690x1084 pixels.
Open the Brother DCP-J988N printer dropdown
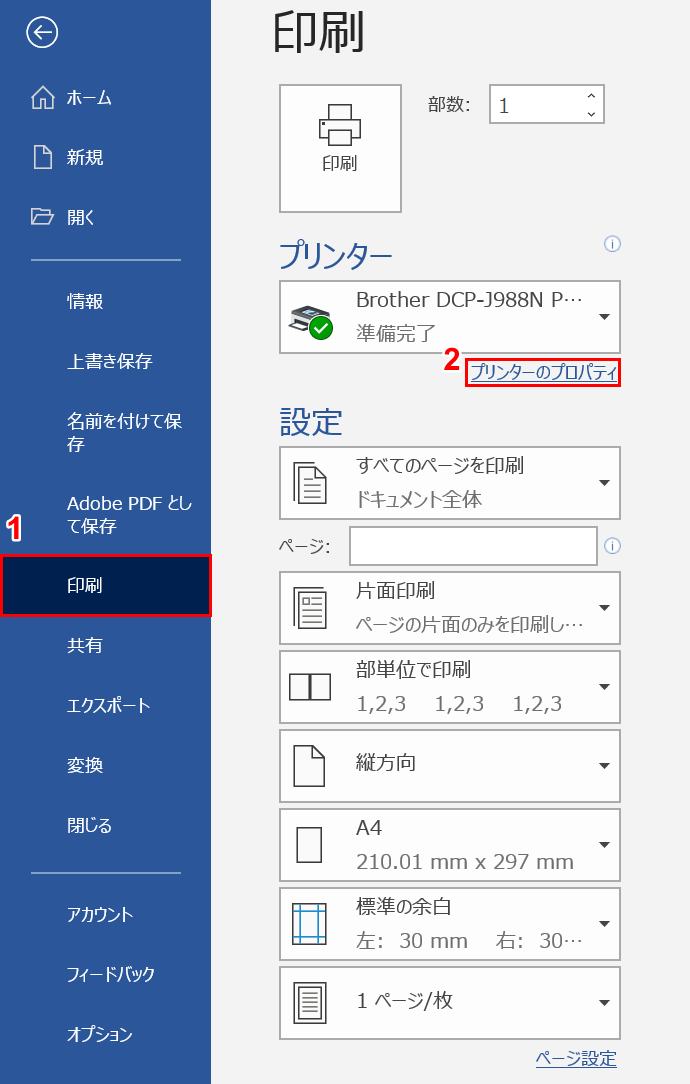pos(450,317)
